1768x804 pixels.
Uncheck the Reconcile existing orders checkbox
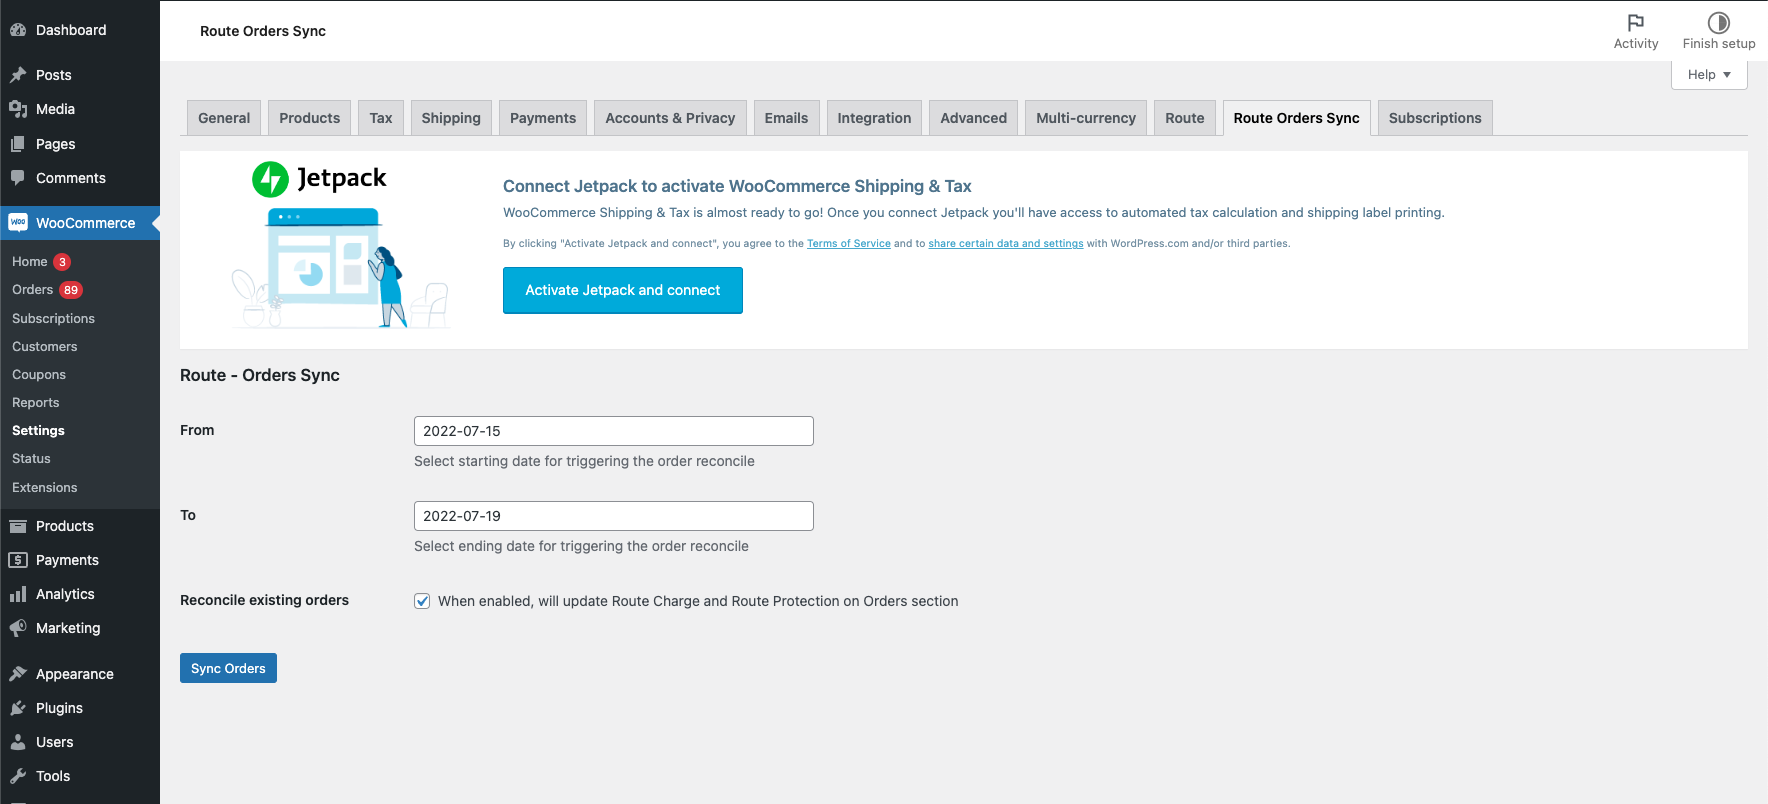pos(422,601)
